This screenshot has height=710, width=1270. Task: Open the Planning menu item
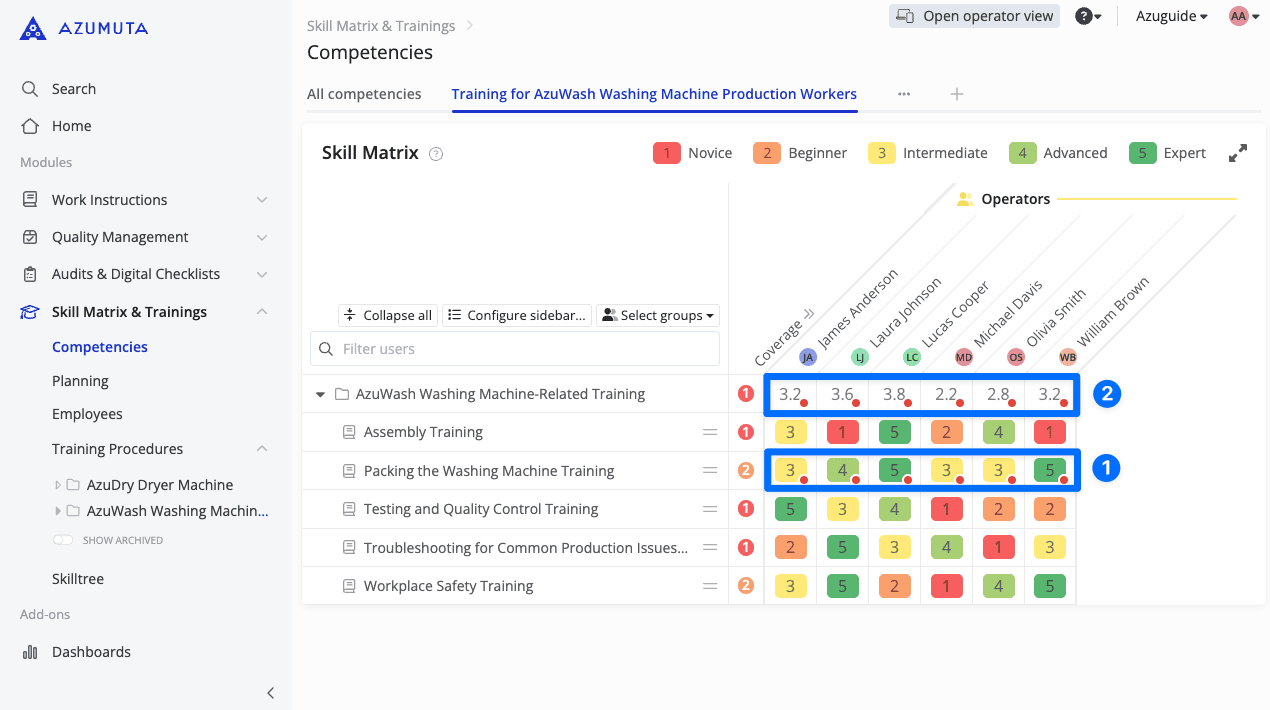click(x=80, y=381)
